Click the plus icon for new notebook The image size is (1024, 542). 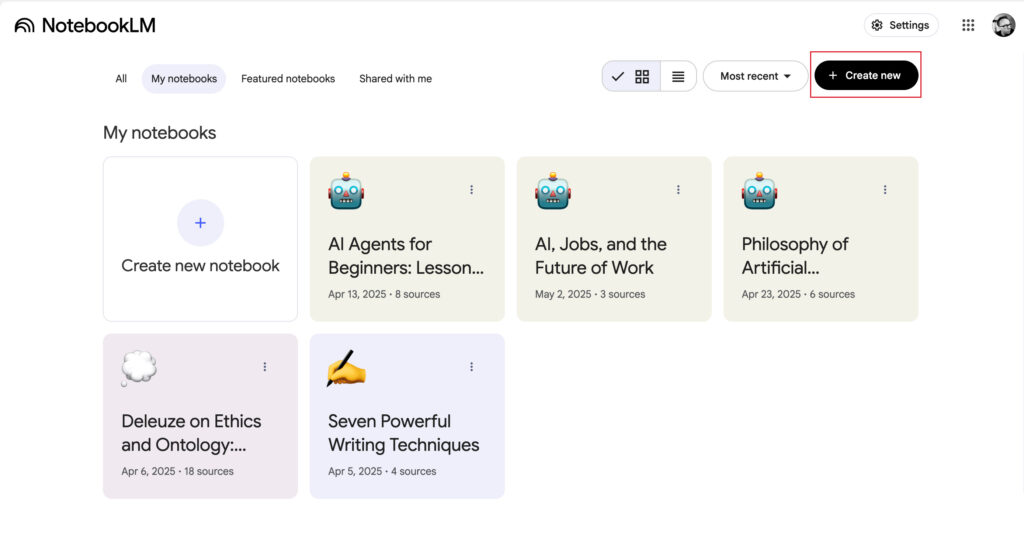[x=200, y=223]
